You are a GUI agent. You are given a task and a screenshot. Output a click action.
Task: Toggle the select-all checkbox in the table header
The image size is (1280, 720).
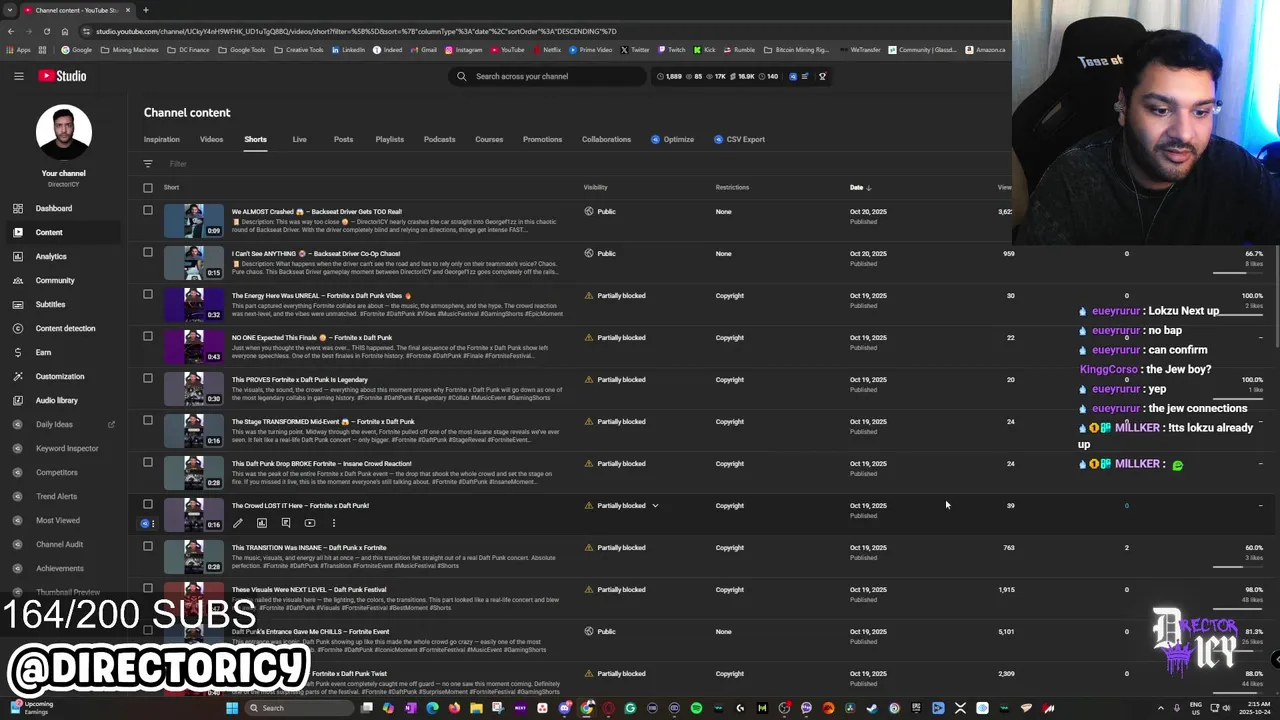[148, 187]
